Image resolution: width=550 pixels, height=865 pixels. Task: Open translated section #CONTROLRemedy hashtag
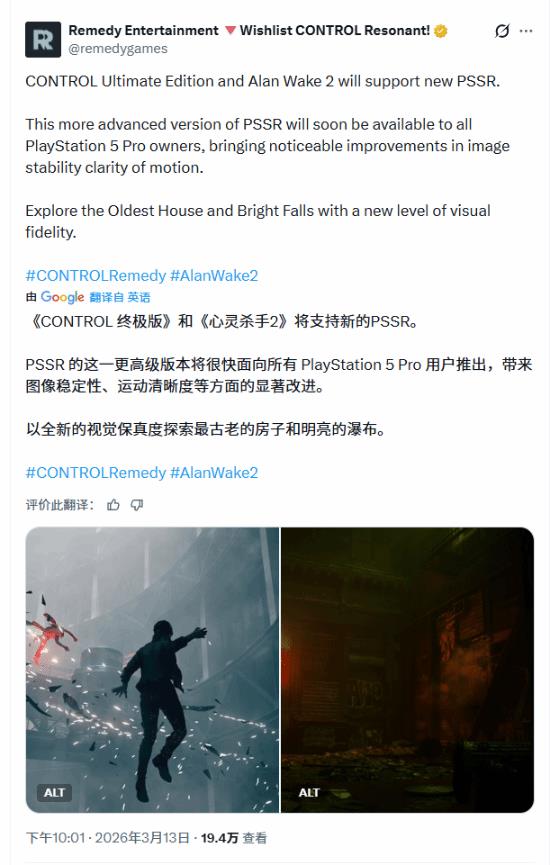[x=95, y=473]
